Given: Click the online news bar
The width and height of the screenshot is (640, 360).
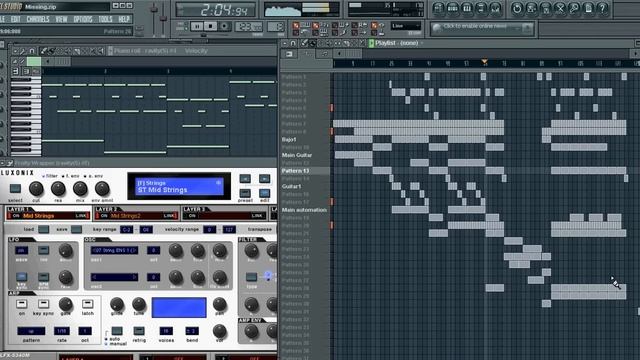Looking at the screenshot, I should (482, 28).
